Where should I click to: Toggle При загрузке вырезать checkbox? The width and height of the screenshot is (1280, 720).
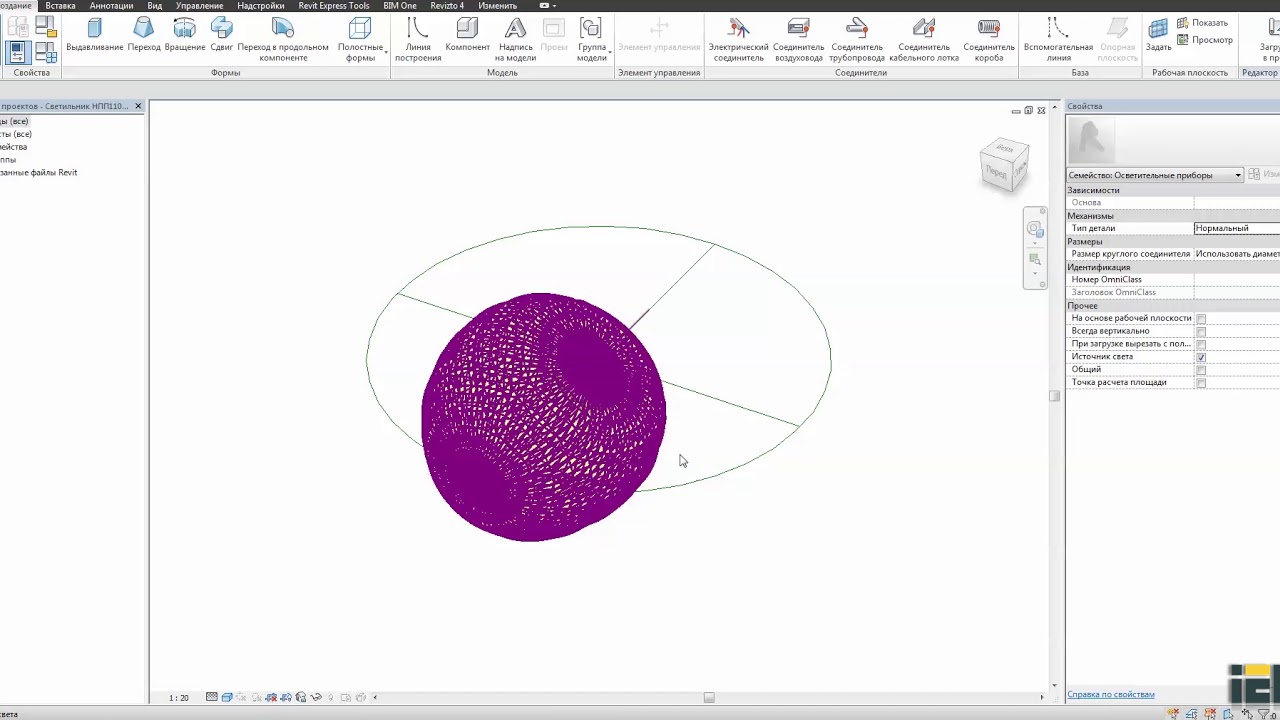tap(1201, 344)
